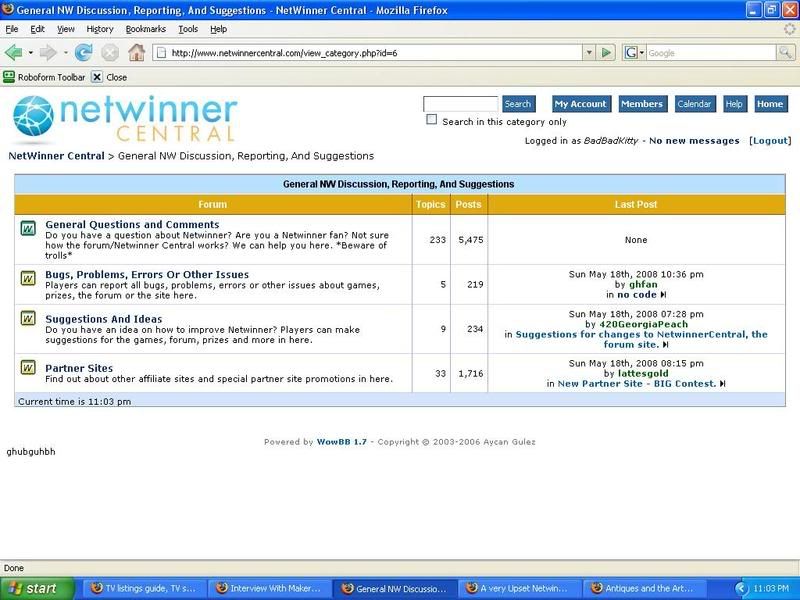Image resolution: width=800 pixels, height=600 pixels.
Task: Close the Roboform toolbar with X icon
Action: coord(96,77)
